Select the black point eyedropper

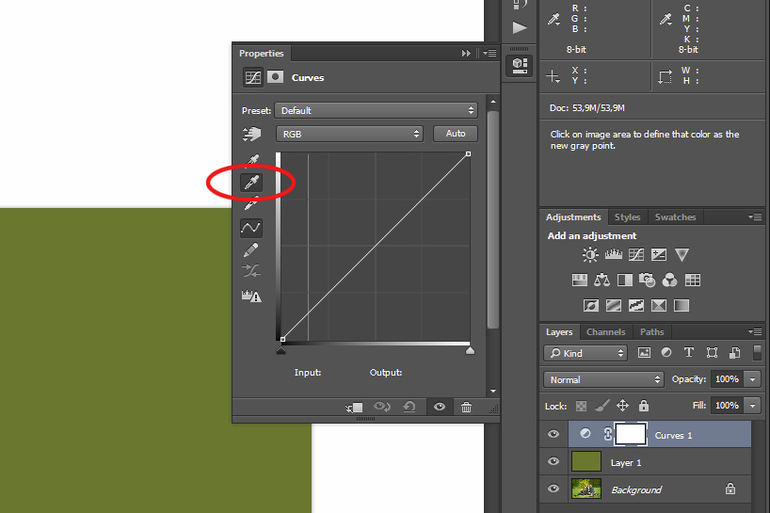(x=251, y=160)
